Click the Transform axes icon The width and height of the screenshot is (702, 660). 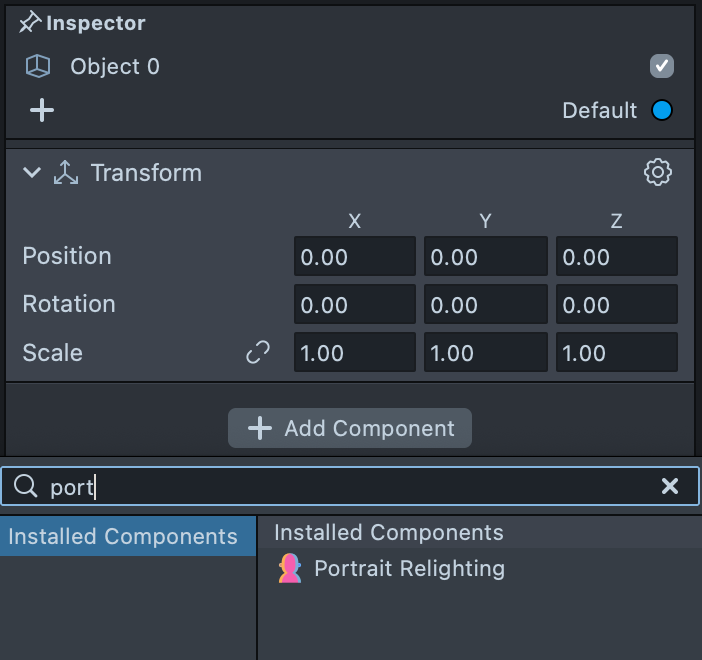66,173
